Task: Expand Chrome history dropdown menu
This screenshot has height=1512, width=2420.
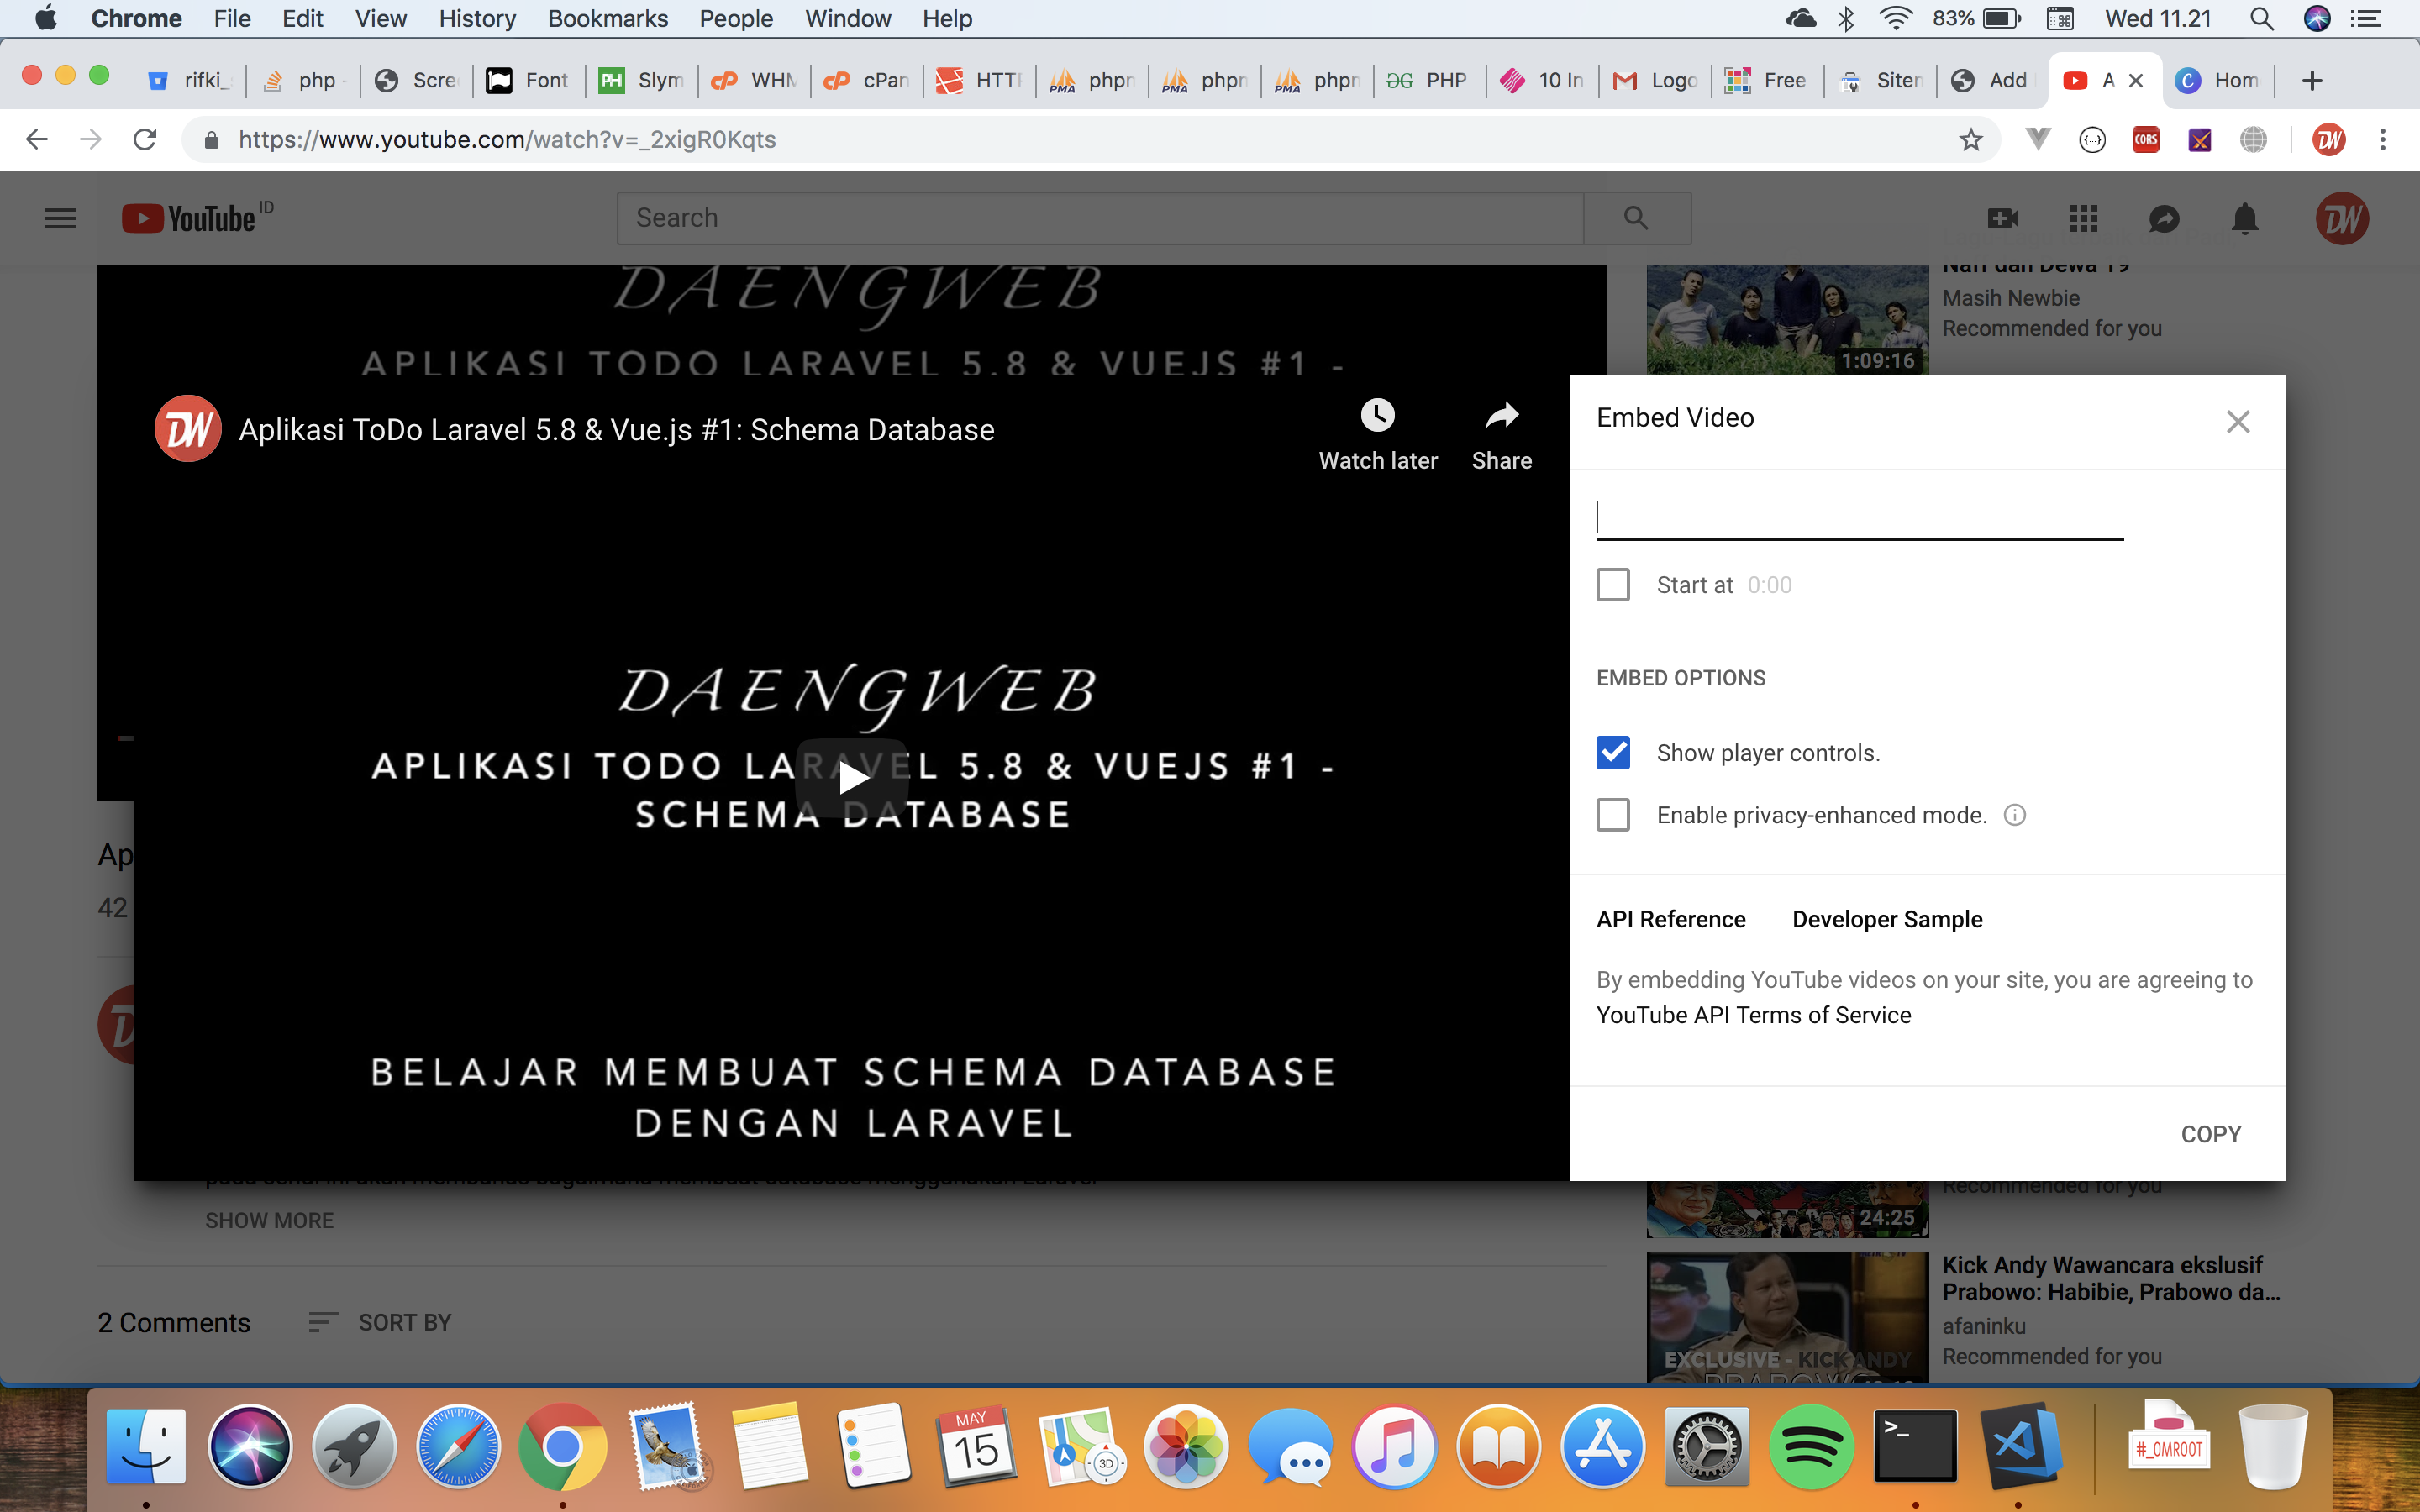Action: (477, 18)
